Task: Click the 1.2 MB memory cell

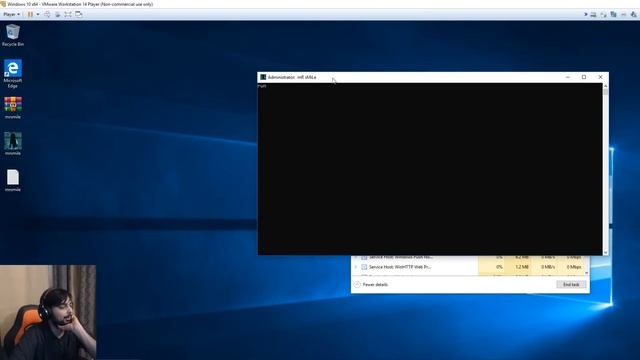Action: (518, 267)
